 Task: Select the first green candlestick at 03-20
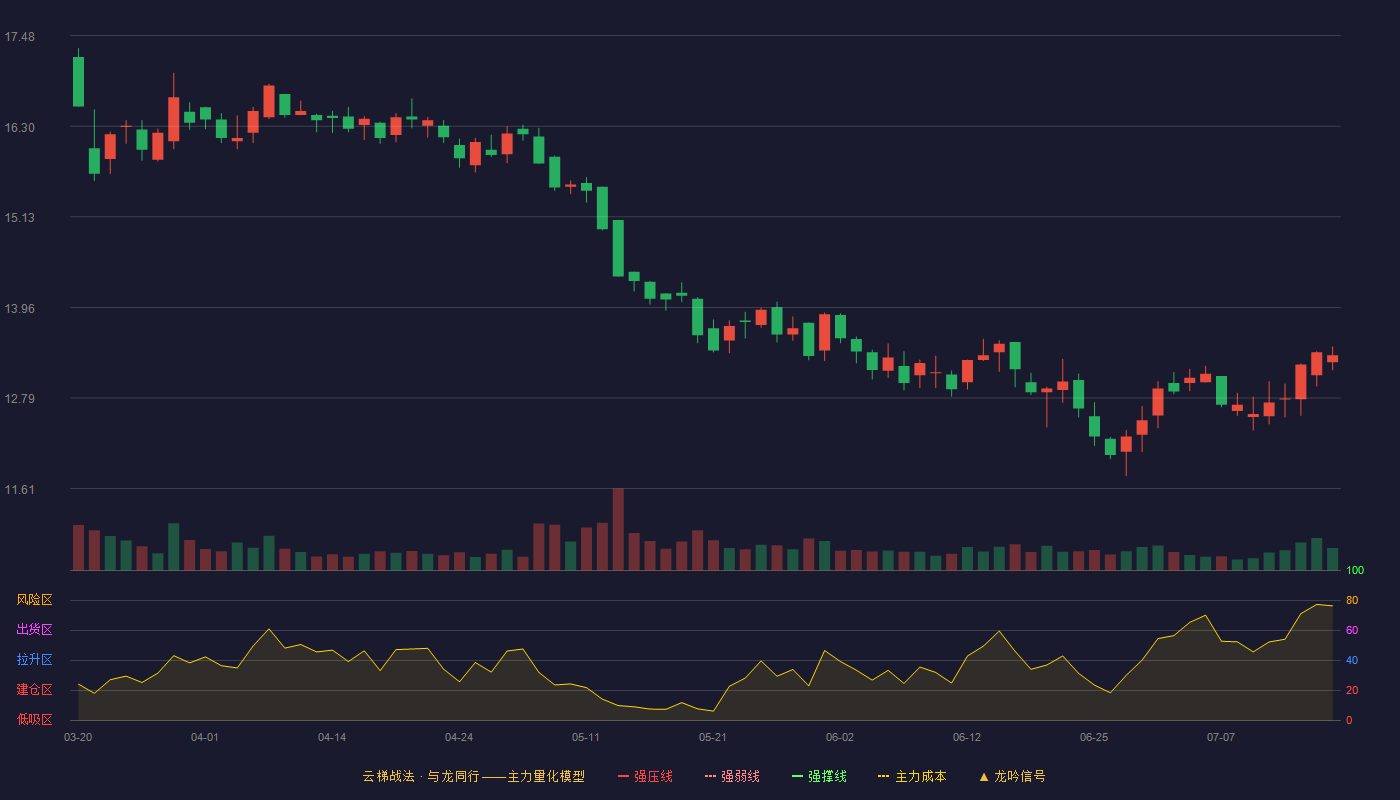78,81
